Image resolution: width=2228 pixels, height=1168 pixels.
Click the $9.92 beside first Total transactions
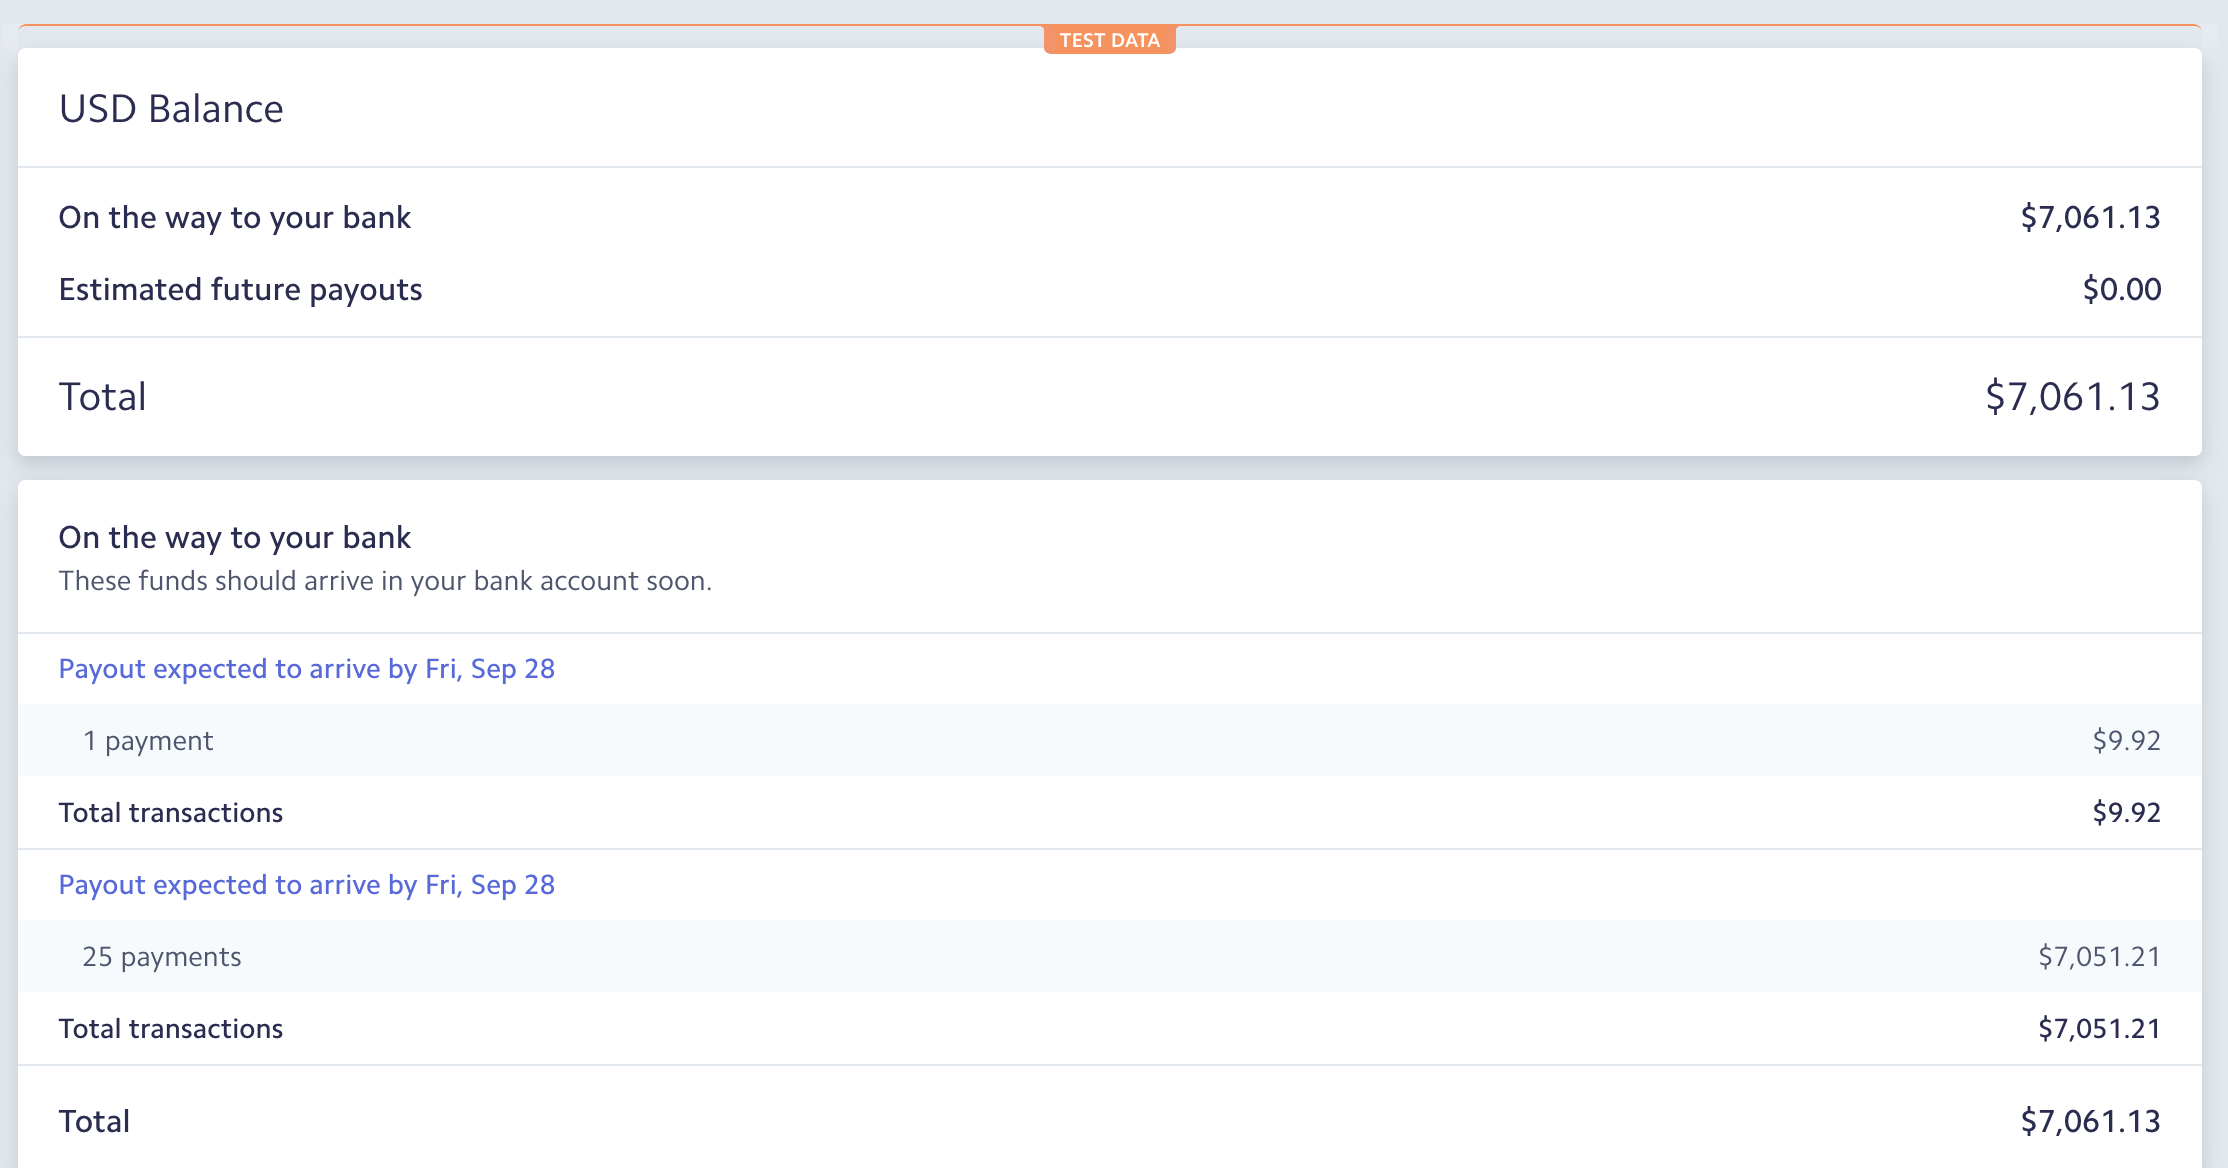click(2126, 813)
